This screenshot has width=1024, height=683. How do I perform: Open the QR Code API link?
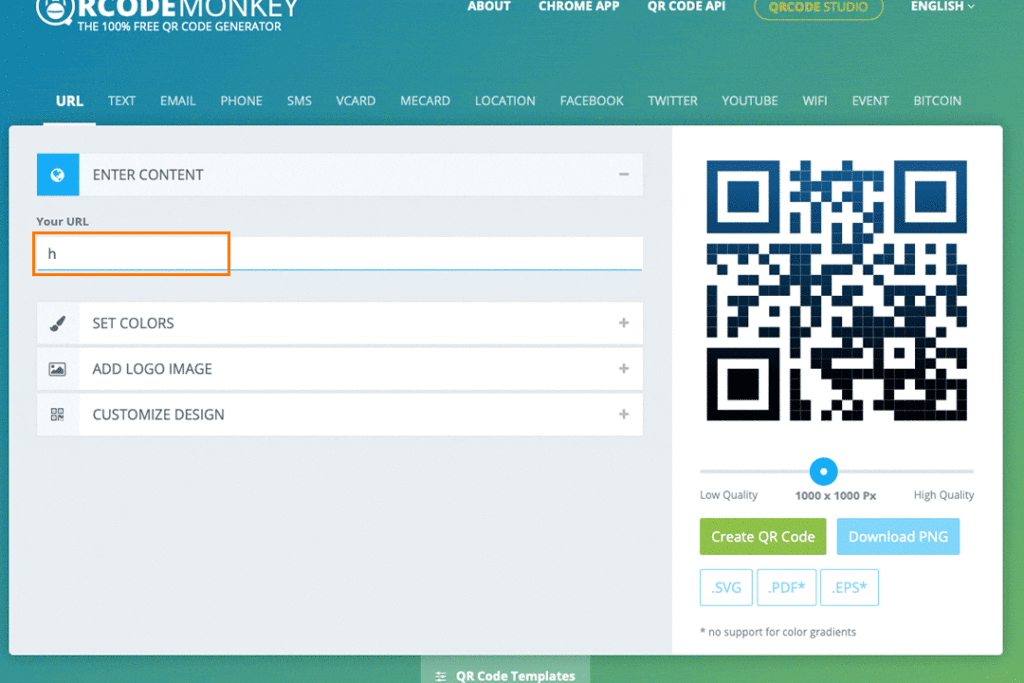686,7
